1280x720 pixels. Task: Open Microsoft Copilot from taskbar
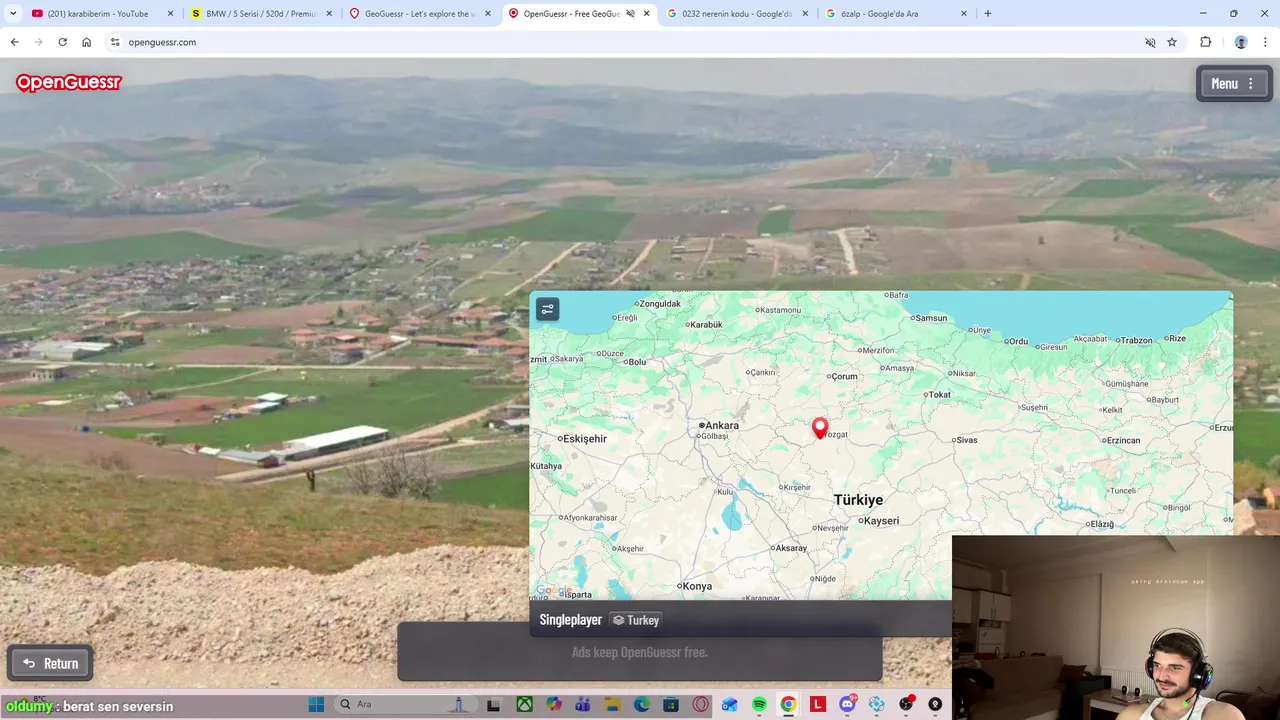(x=554, y=704)
